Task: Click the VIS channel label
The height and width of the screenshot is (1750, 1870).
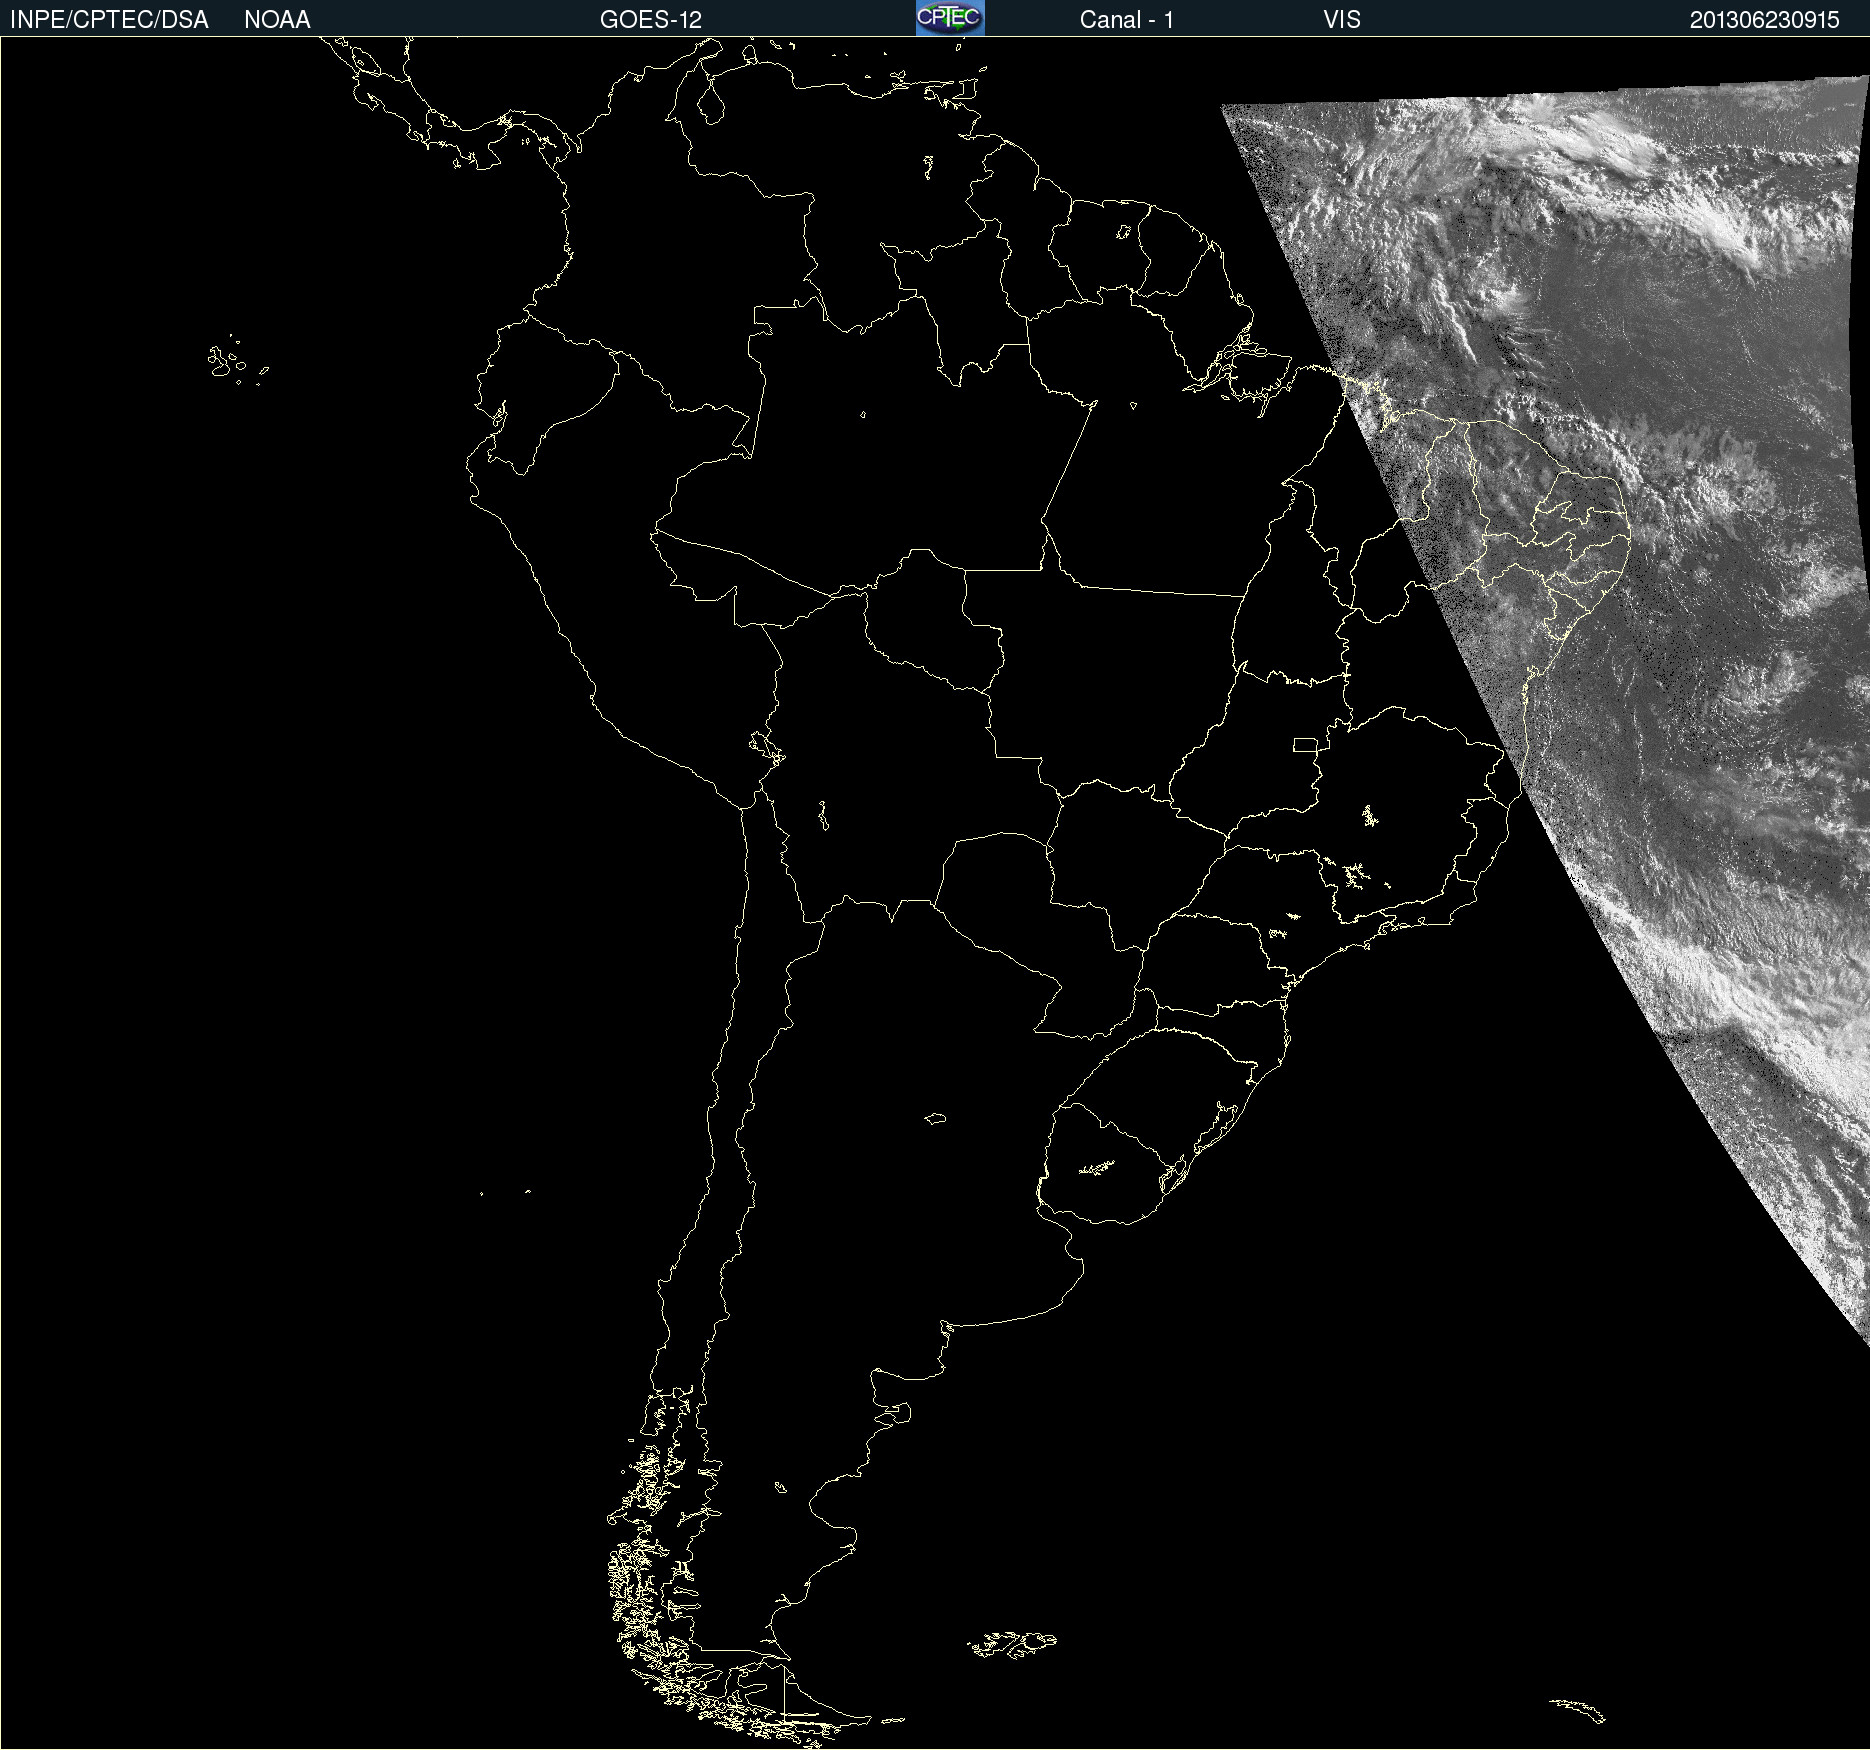Action: (1342, 20)
